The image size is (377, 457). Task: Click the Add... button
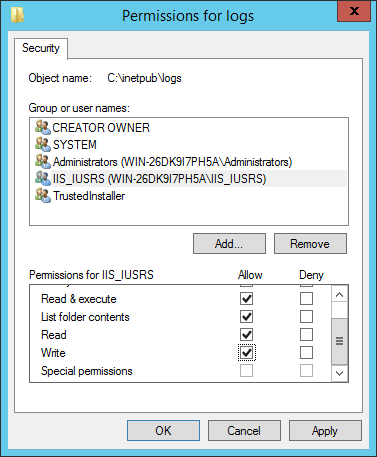(229, 244)
